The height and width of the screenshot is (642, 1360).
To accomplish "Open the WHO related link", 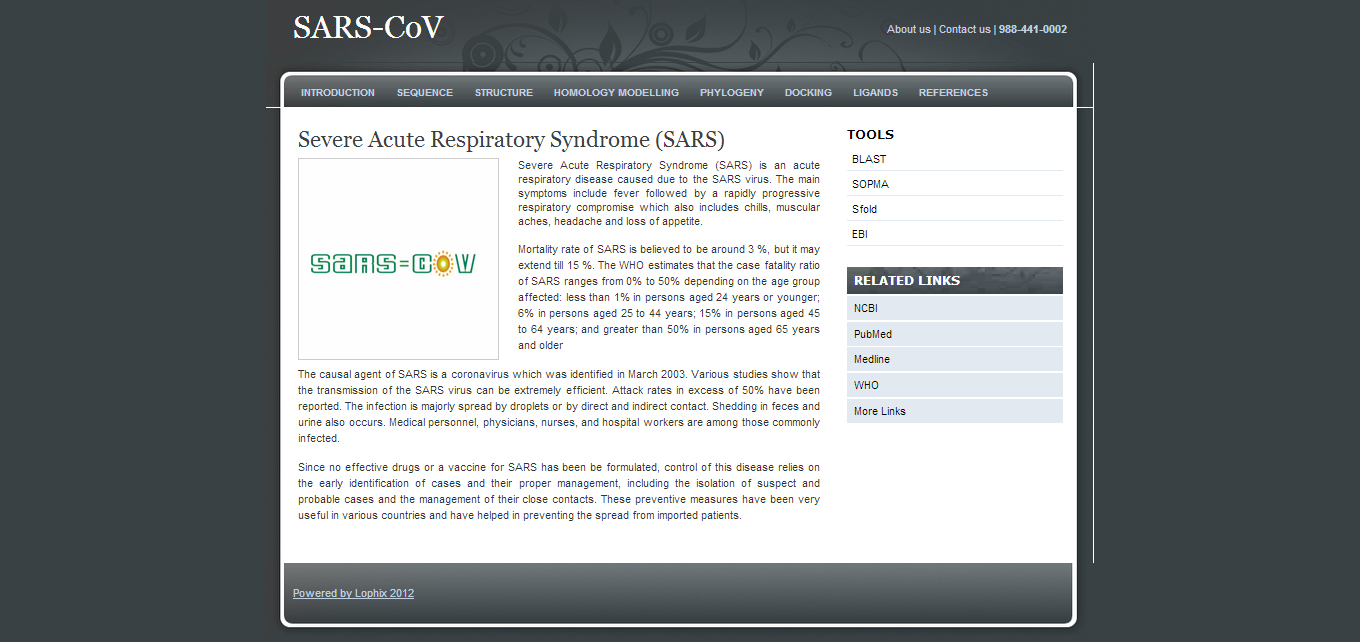I will point(866,384).
